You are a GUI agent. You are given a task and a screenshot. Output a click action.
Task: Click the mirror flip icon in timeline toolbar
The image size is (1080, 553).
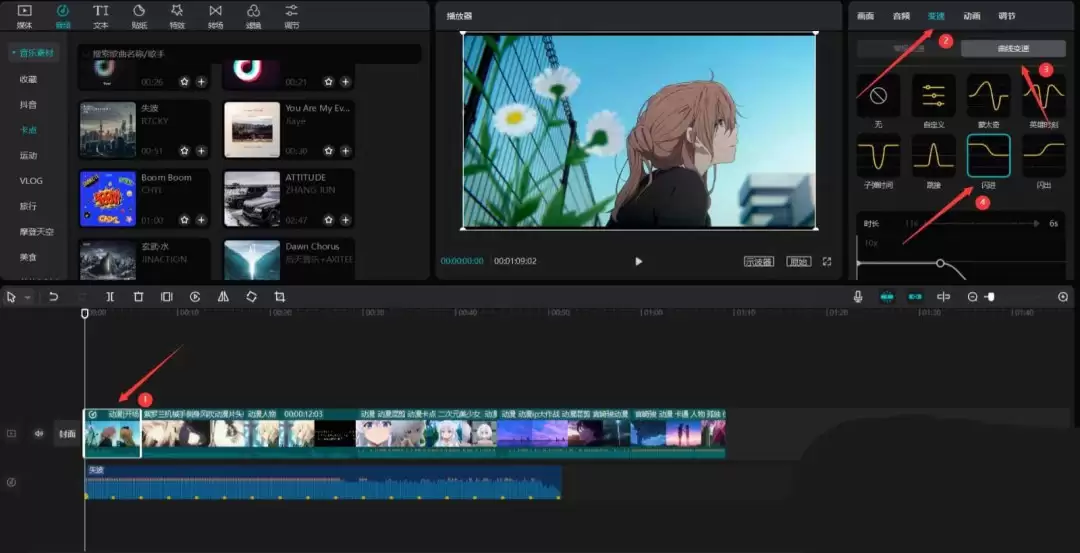coord(223,297)
